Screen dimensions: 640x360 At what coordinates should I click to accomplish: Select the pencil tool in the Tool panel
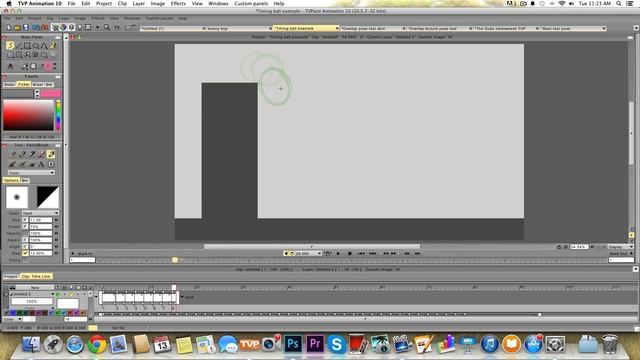(12, 154)
